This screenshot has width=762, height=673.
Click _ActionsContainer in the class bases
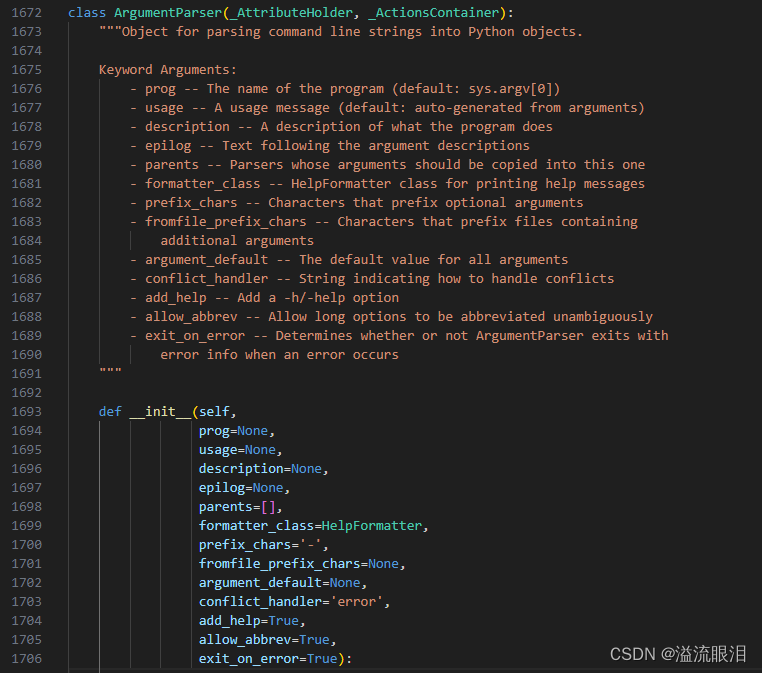click(433, 13)
